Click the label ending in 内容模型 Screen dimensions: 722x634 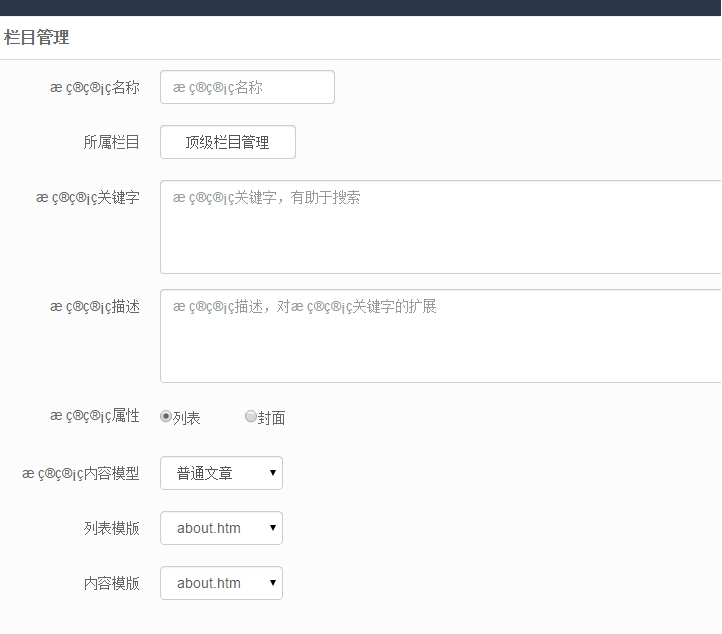[x=81, y=473]
